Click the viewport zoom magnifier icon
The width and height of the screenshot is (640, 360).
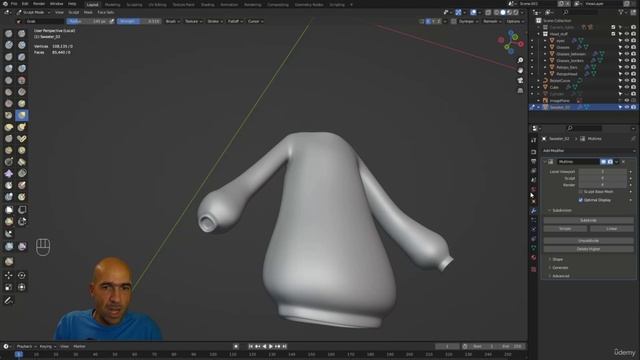pyautogui.click(x=520, y=60)
